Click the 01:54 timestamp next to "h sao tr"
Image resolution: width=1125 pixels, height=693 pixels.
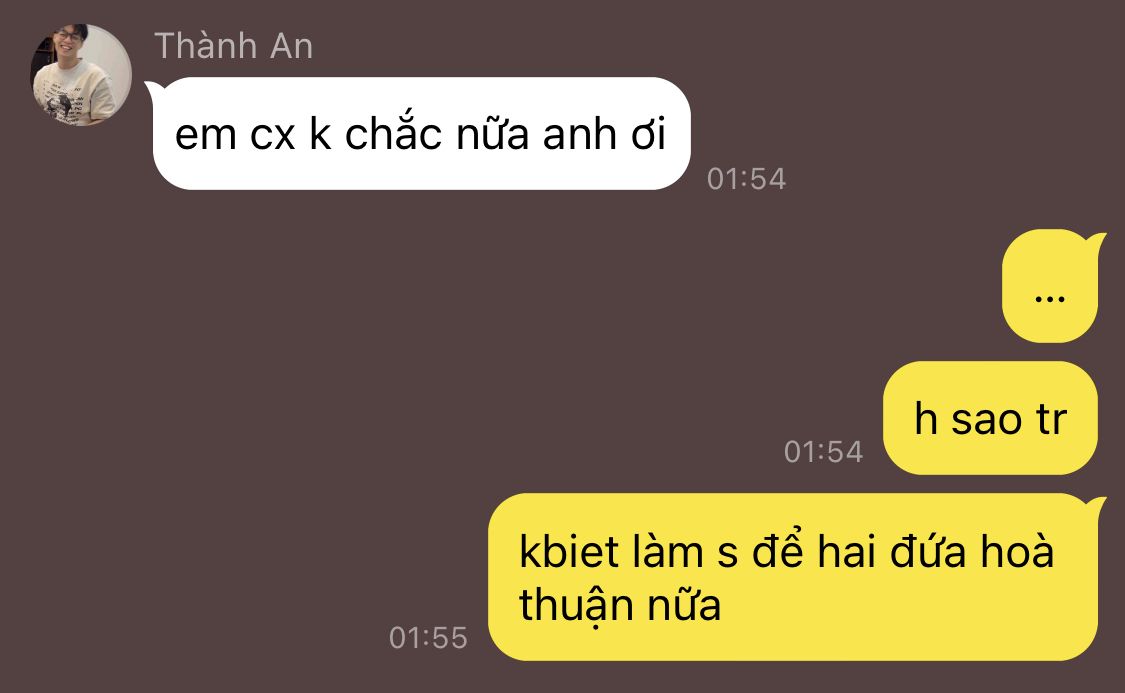point(823,452)
